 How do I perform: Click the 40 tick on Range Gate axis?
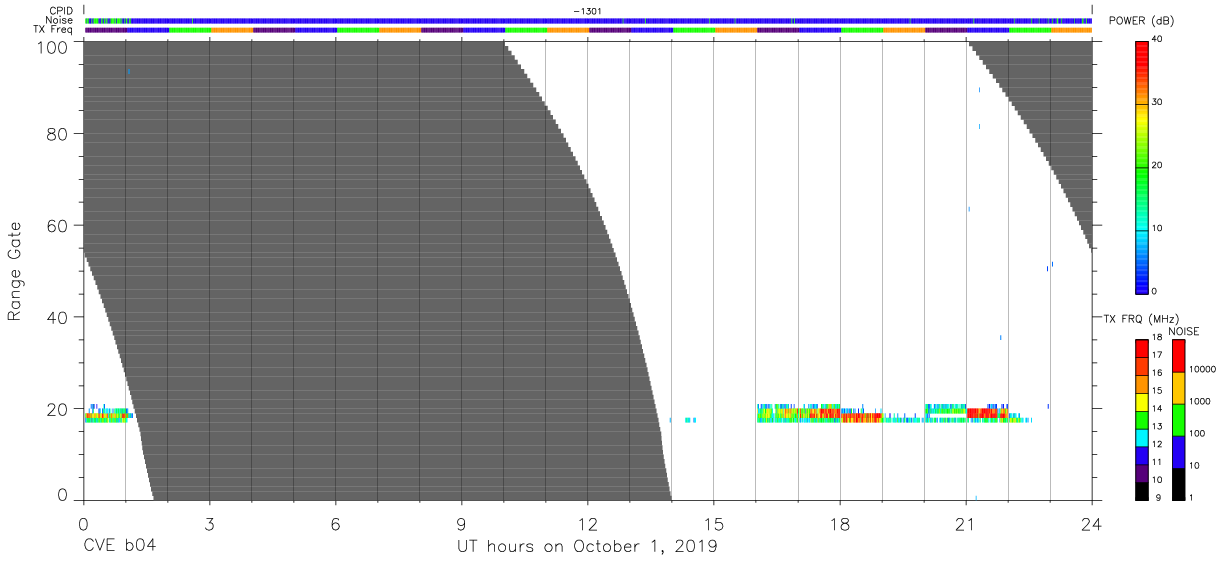pyautogui.click(x=59, y=317)
